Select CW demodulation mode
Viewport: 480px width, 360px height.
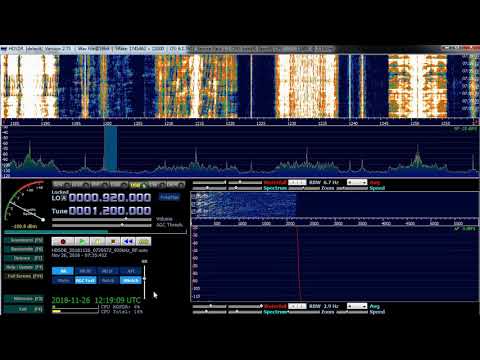[x=157, y=184]
